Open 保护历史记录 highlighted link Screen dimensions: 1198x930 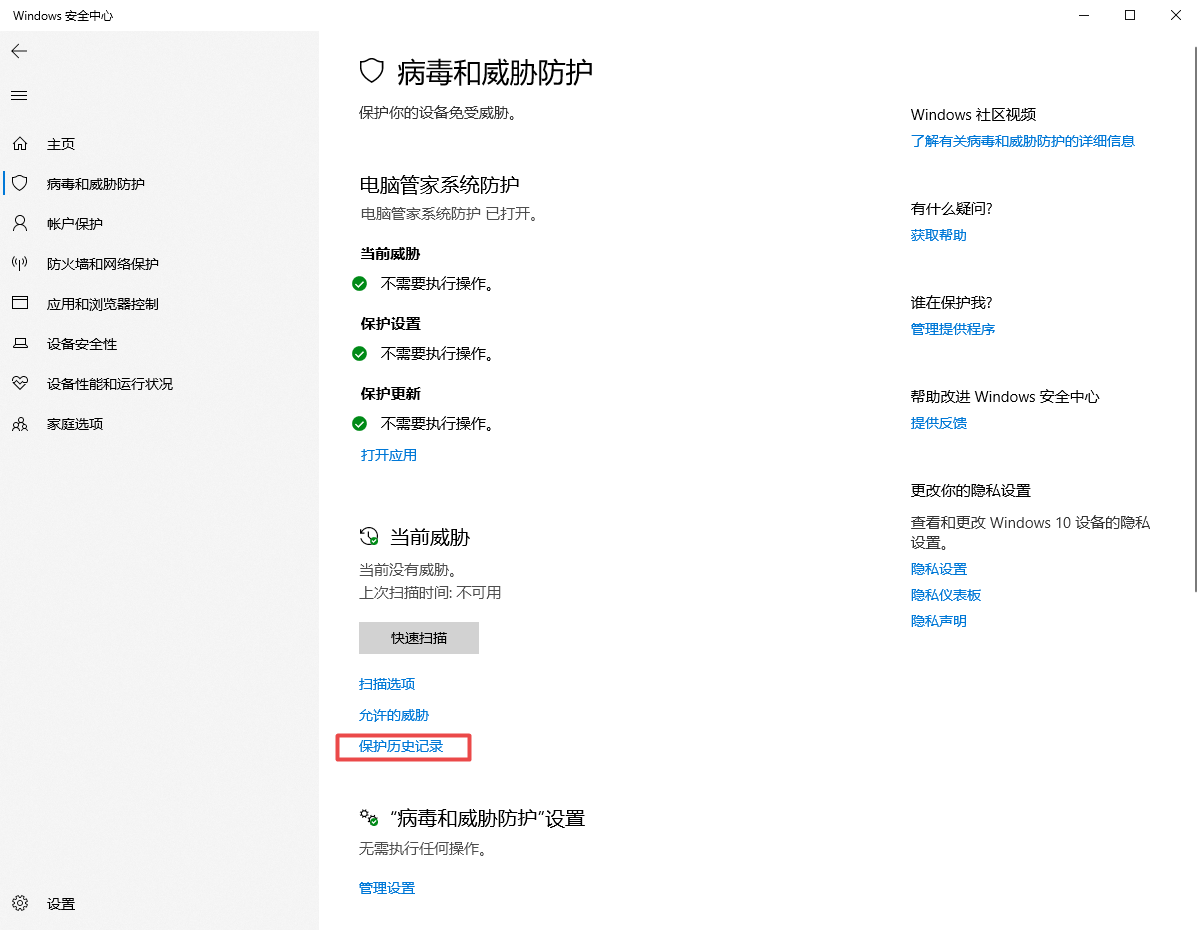[403, 747]
